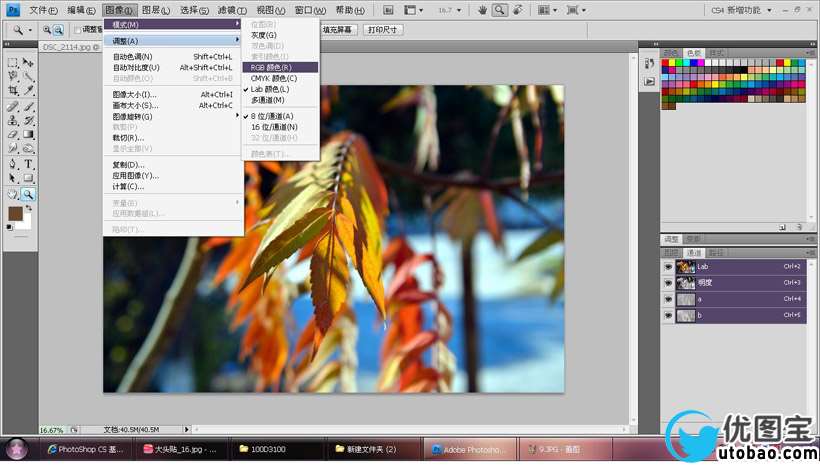Open CS4 新增功能 workspace switcher

pos(741,10)
